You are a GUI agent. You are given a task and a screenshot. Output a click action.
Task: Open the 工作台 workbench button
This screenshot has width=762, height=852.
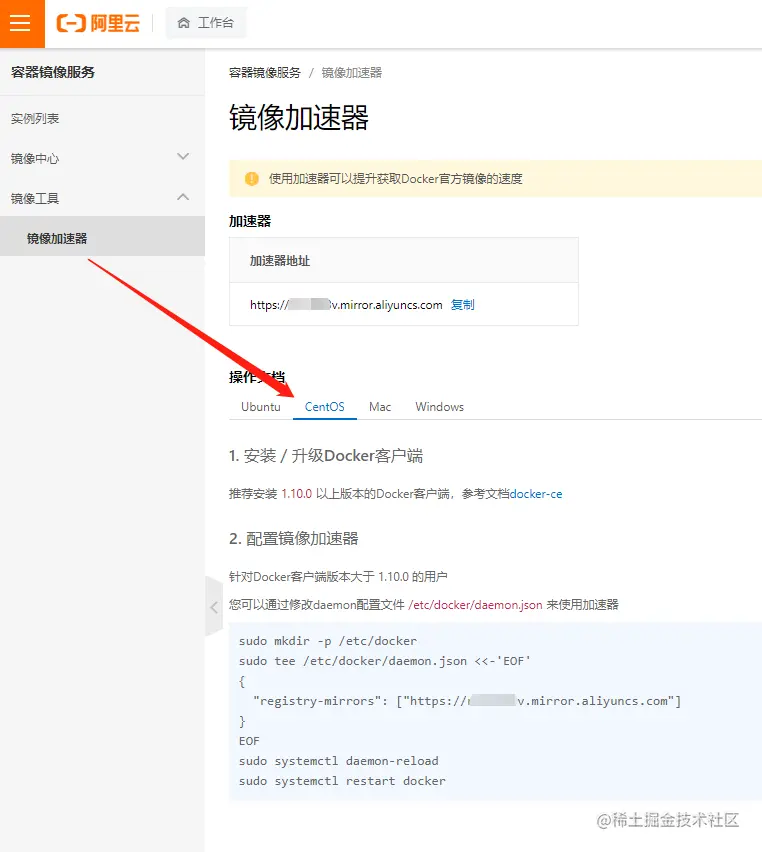[206, 23]
